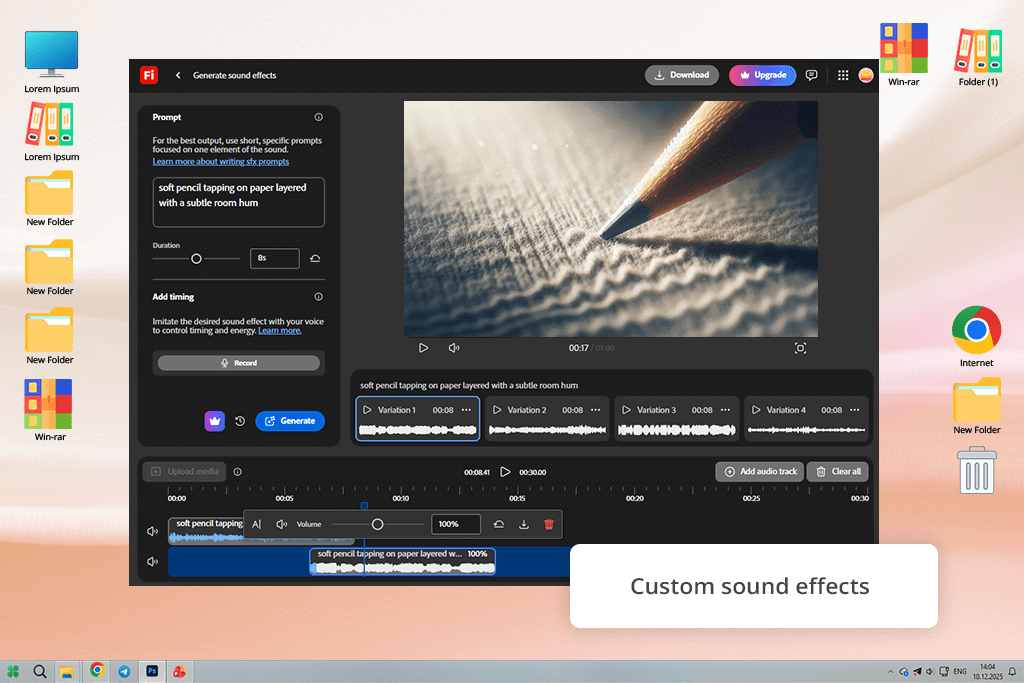This screenshot has height=683, width=1024.
Task: Show Prompt section info icon
Action: [319, 117]
